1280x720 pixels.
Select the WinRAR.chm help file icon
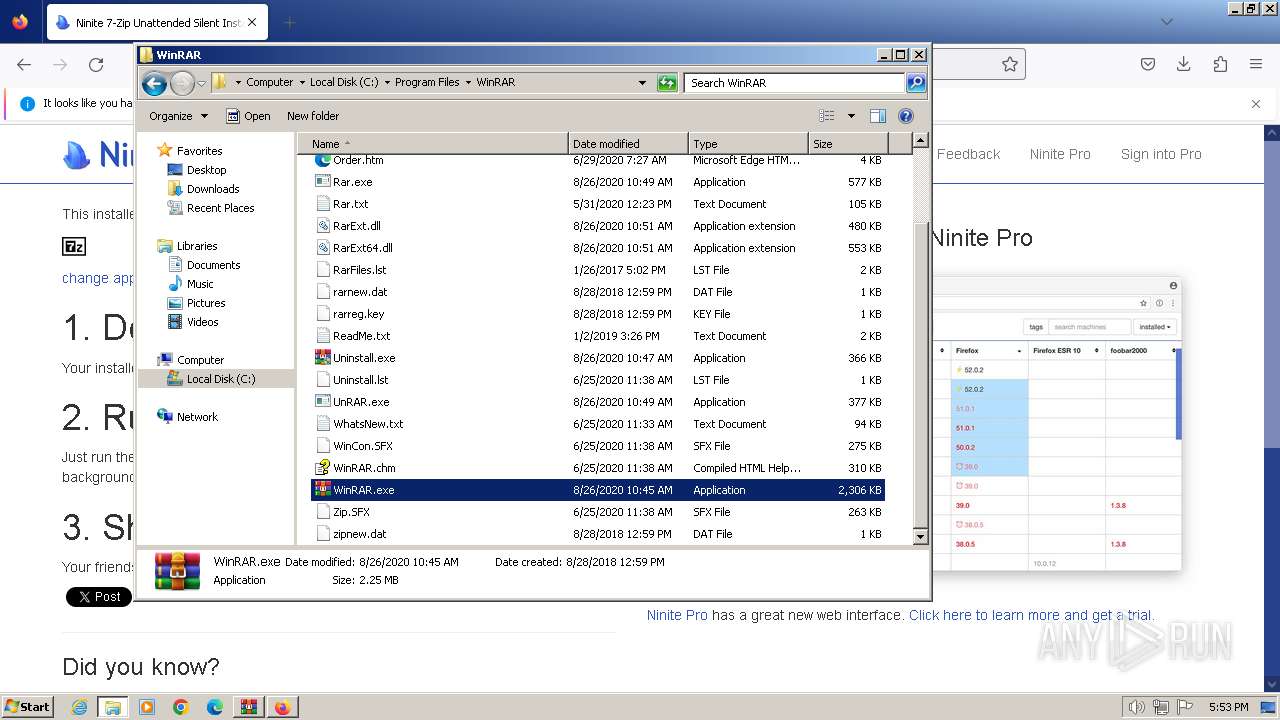pyautogui.click(x=322, y=468)
